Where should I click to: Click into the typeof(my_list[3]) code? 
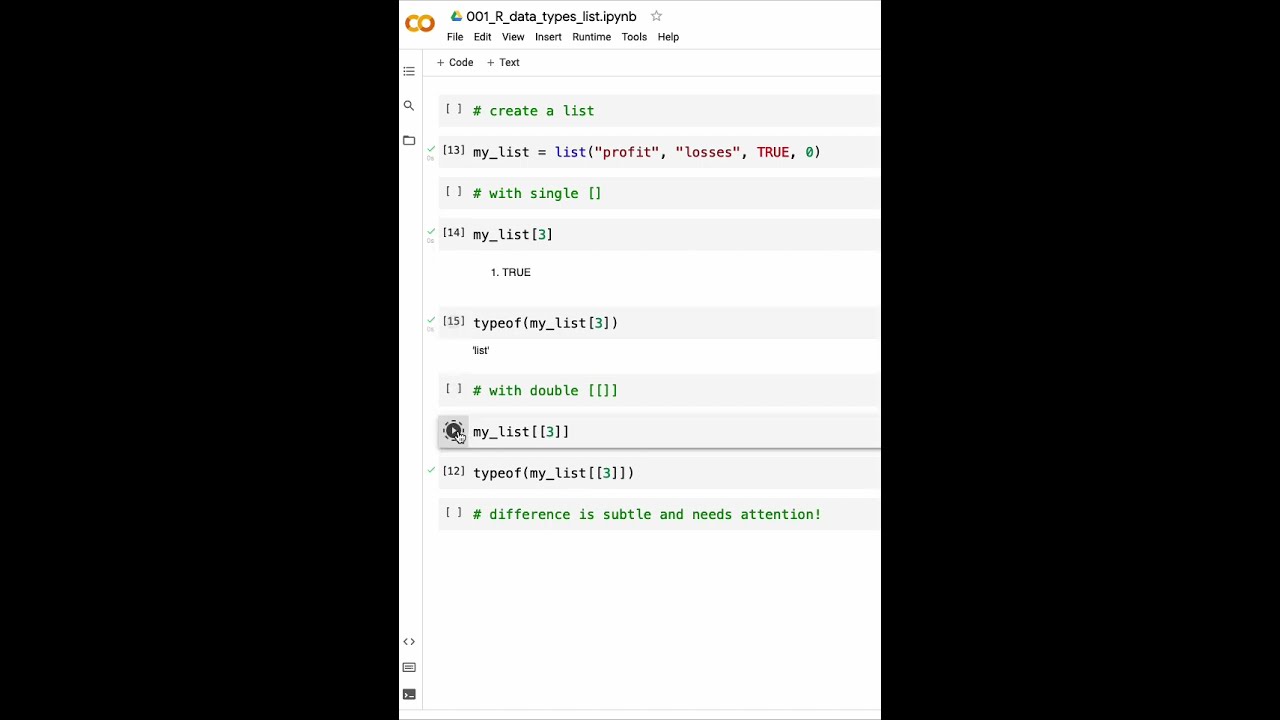545,323
